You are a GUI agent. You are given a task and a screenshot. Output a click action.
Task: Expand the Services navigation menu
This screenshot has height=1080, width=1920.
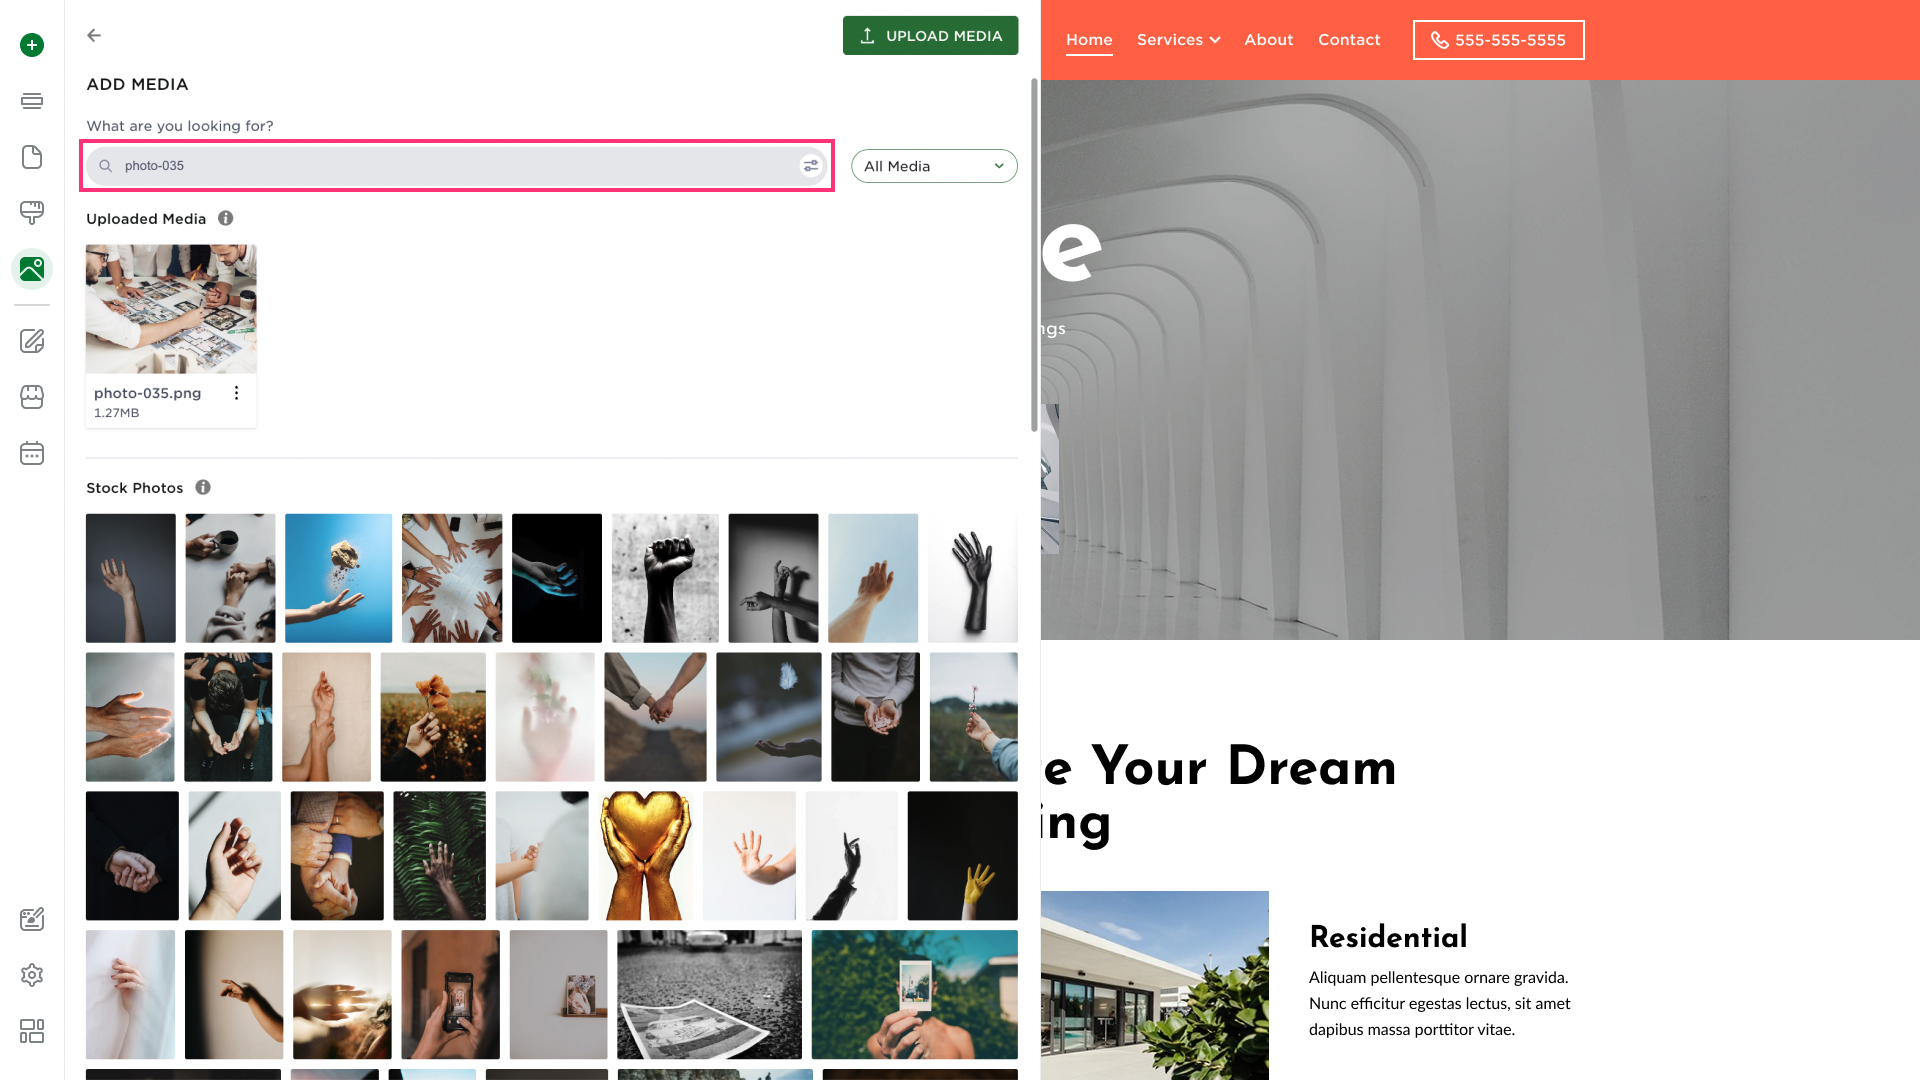coord(1178,40)
